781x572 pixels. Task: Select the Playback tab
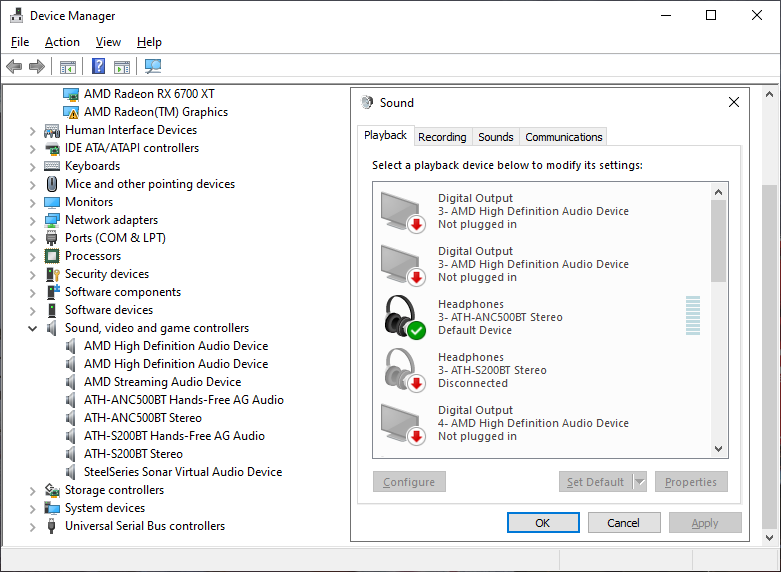pyautogui.click(x=386, y=136)
